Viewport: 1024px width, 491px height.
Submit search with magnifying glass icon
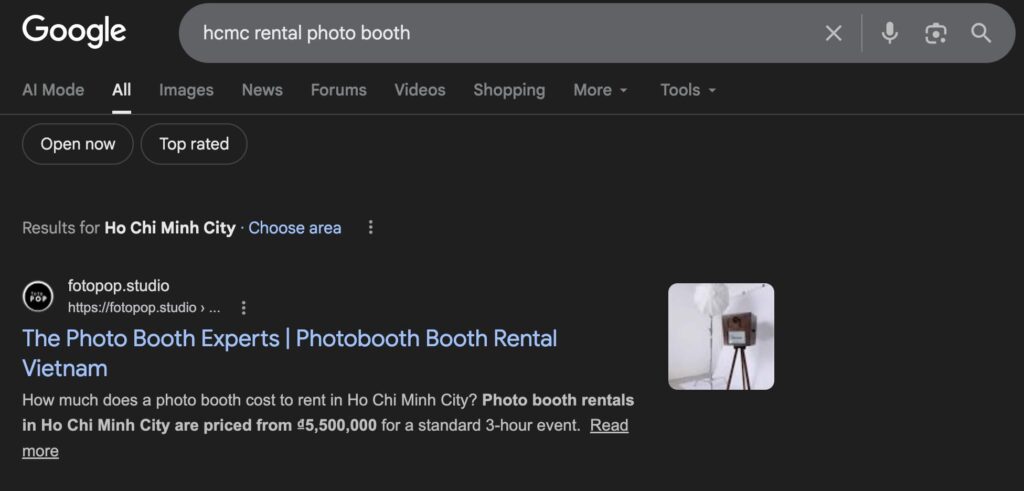(x=981, y=33)
